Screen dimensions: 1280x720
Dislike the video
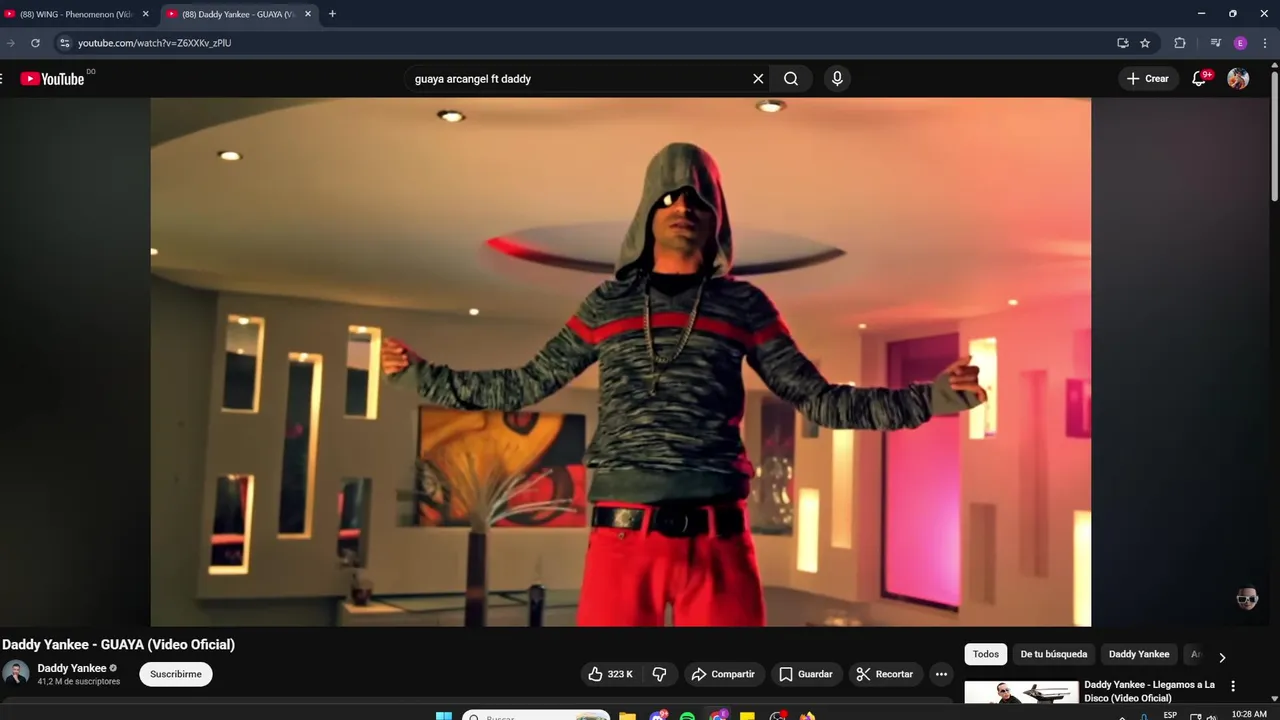coord(659,674)
